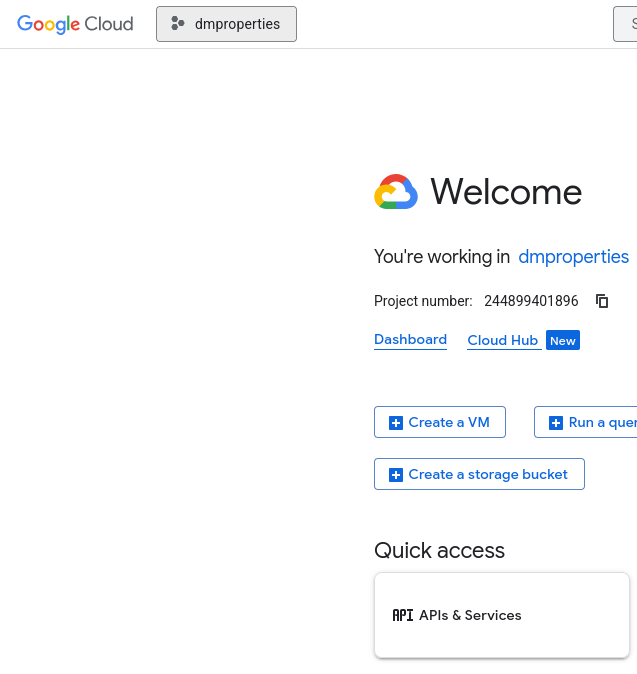Click the API icon in the card
The image size is (637, 674).
[402, 615]
